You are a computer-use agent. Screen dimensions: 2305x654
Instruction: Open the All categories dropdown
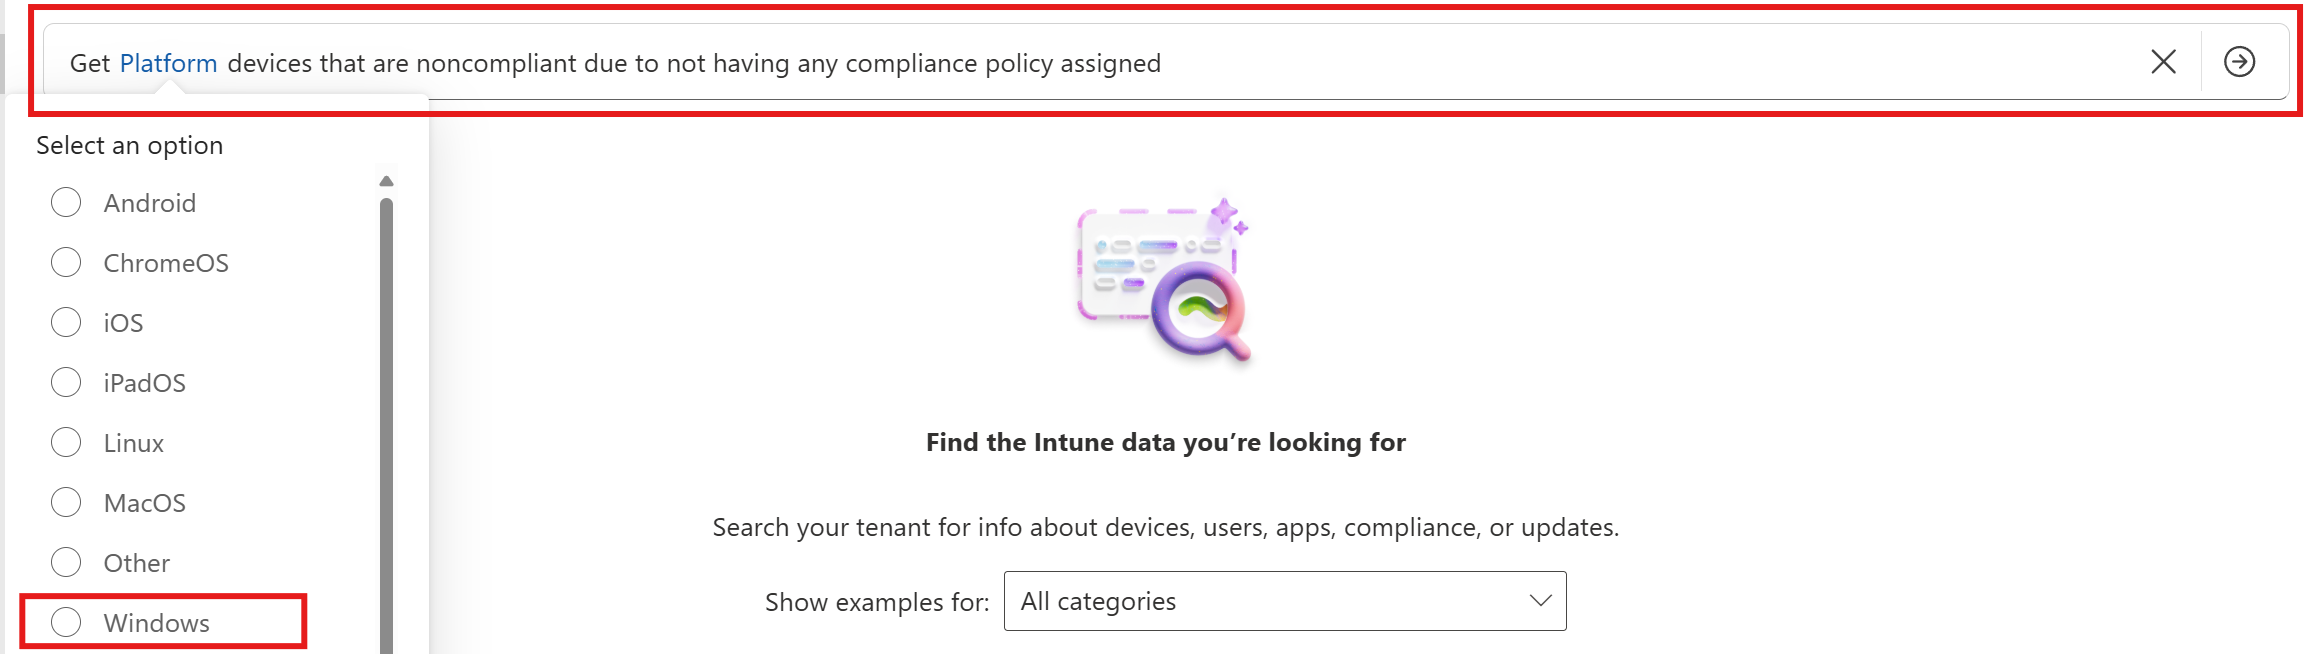tap(1283, 601)
